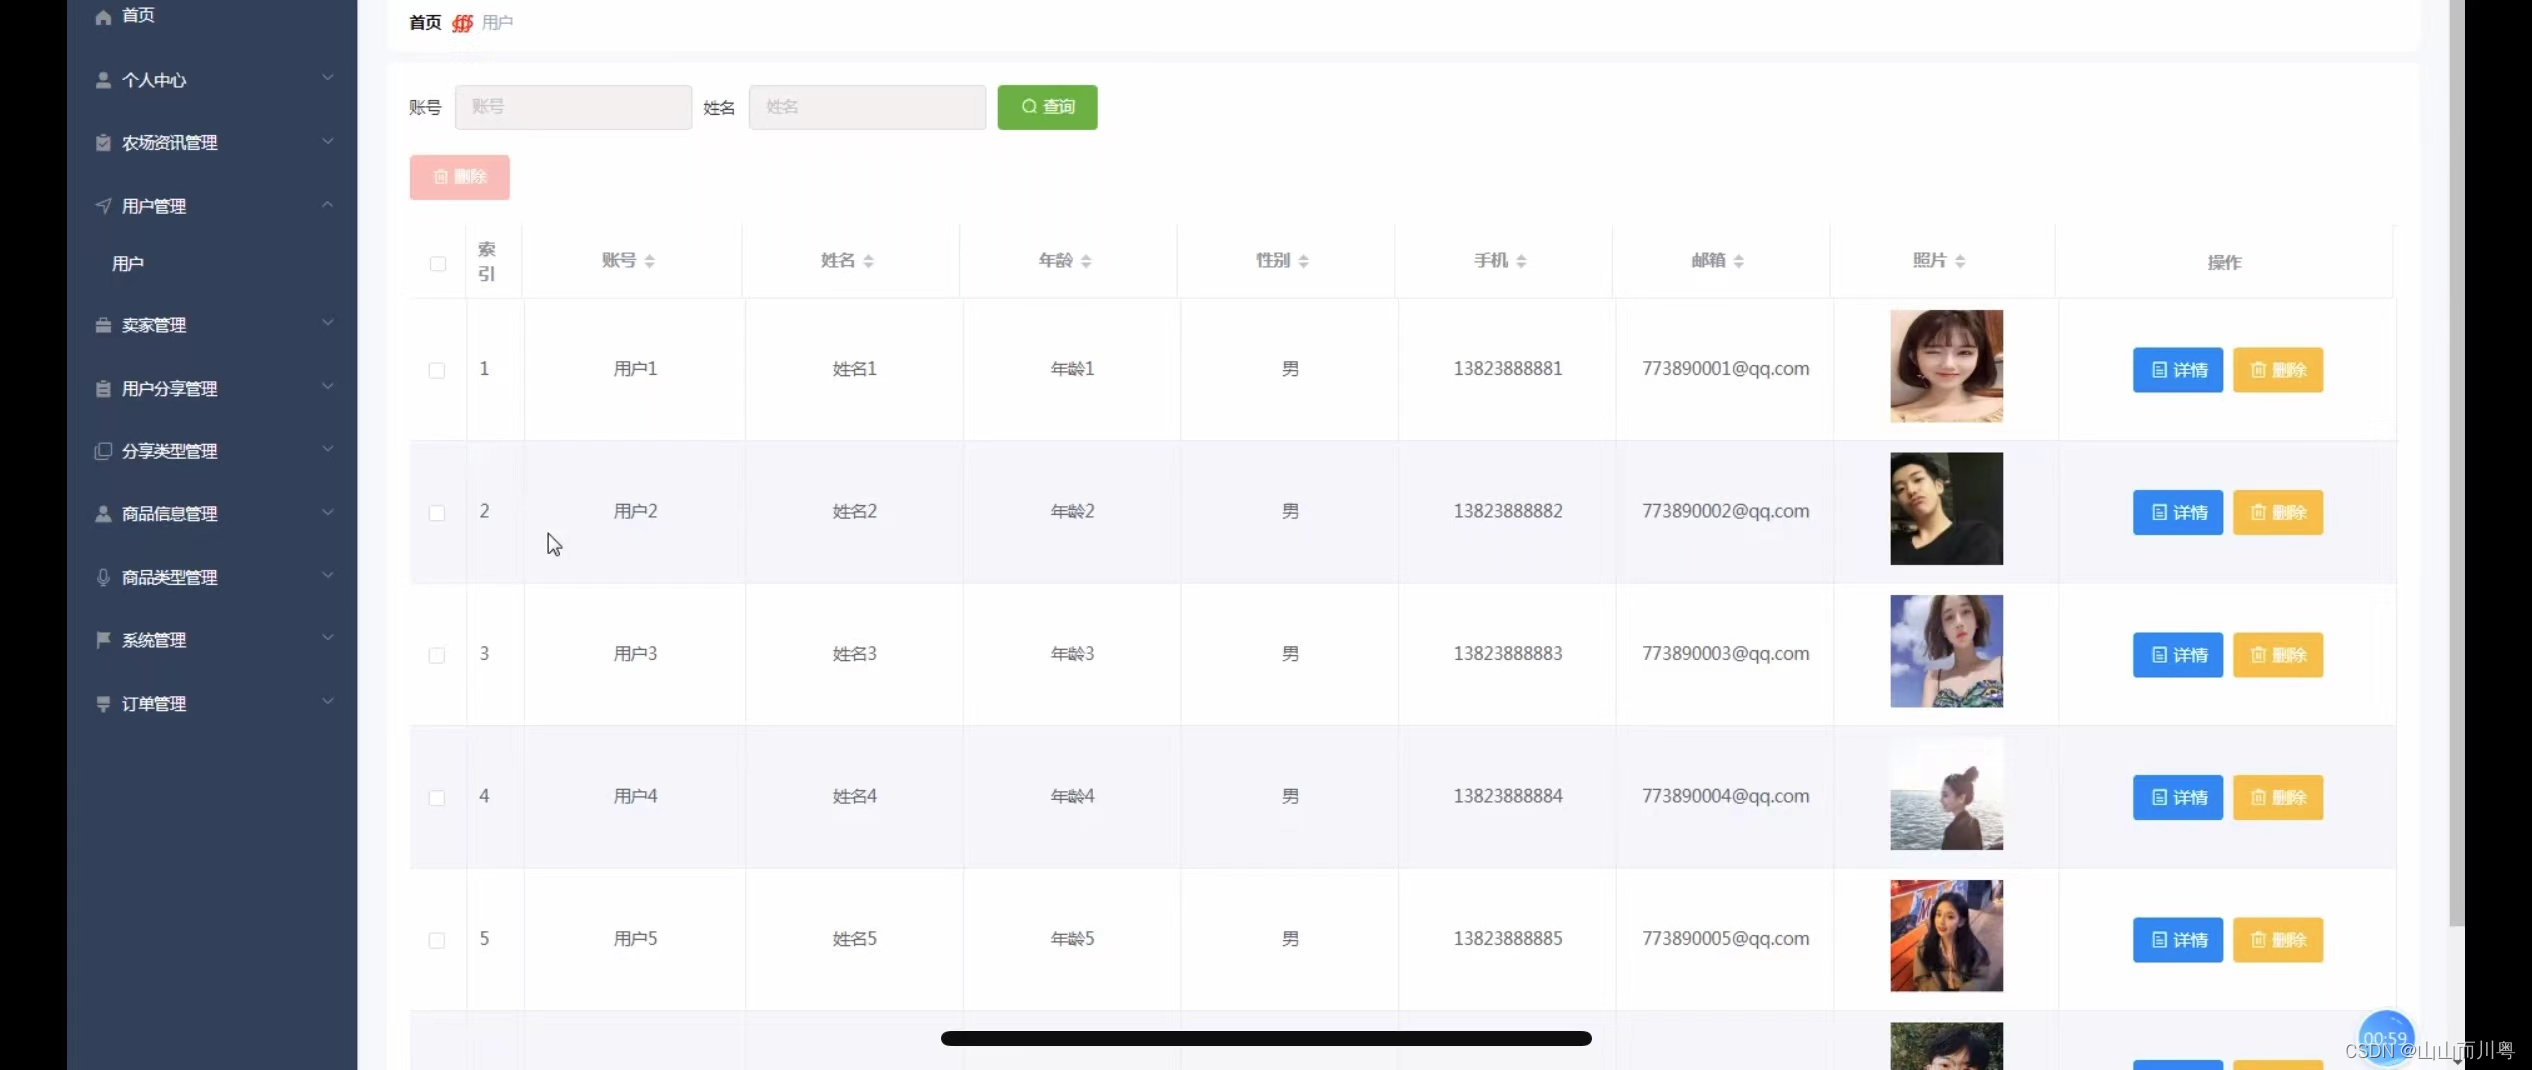2532x1070 pixels.
Task: Focus the 账号 search input field
Action: coord(573,107)
